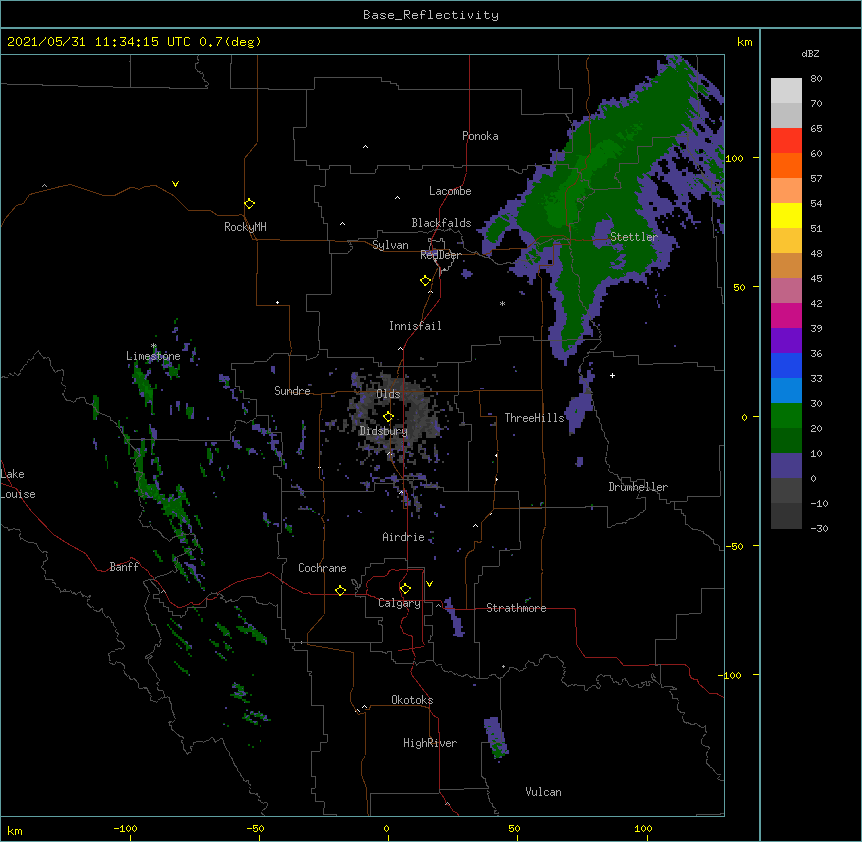Click the Didsbury city label
The width and height of the screenshot is (862, 842).
(384, 431)
